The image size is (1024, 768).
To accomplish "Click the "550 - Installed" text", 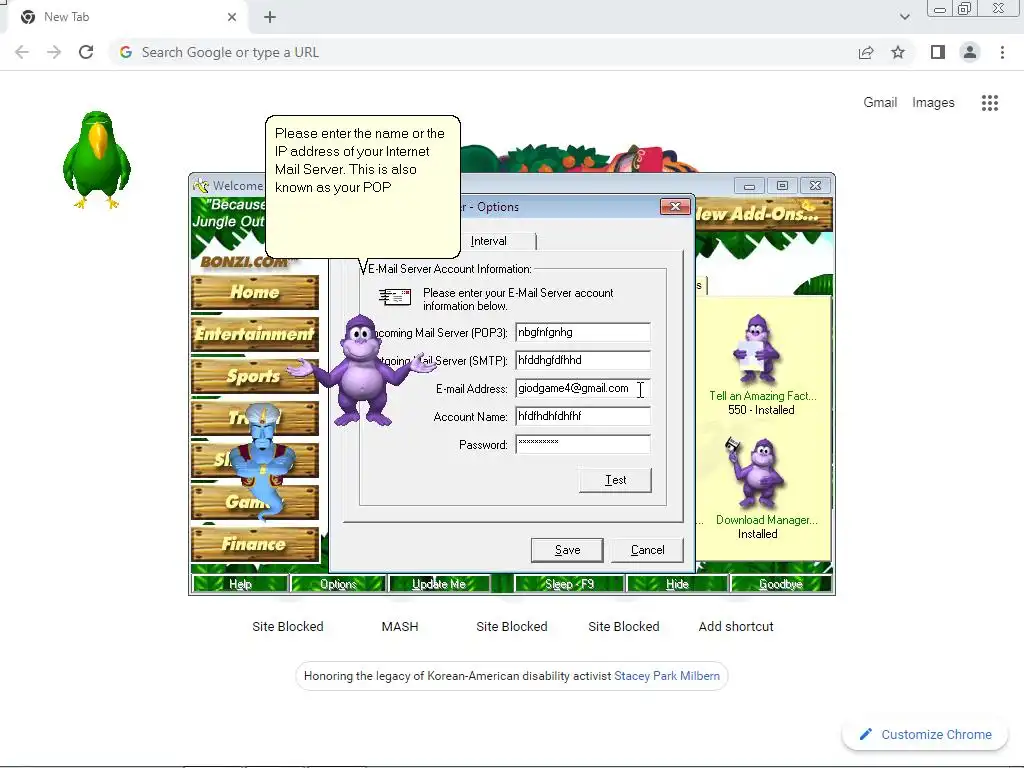I will click(x=761, y=410).
